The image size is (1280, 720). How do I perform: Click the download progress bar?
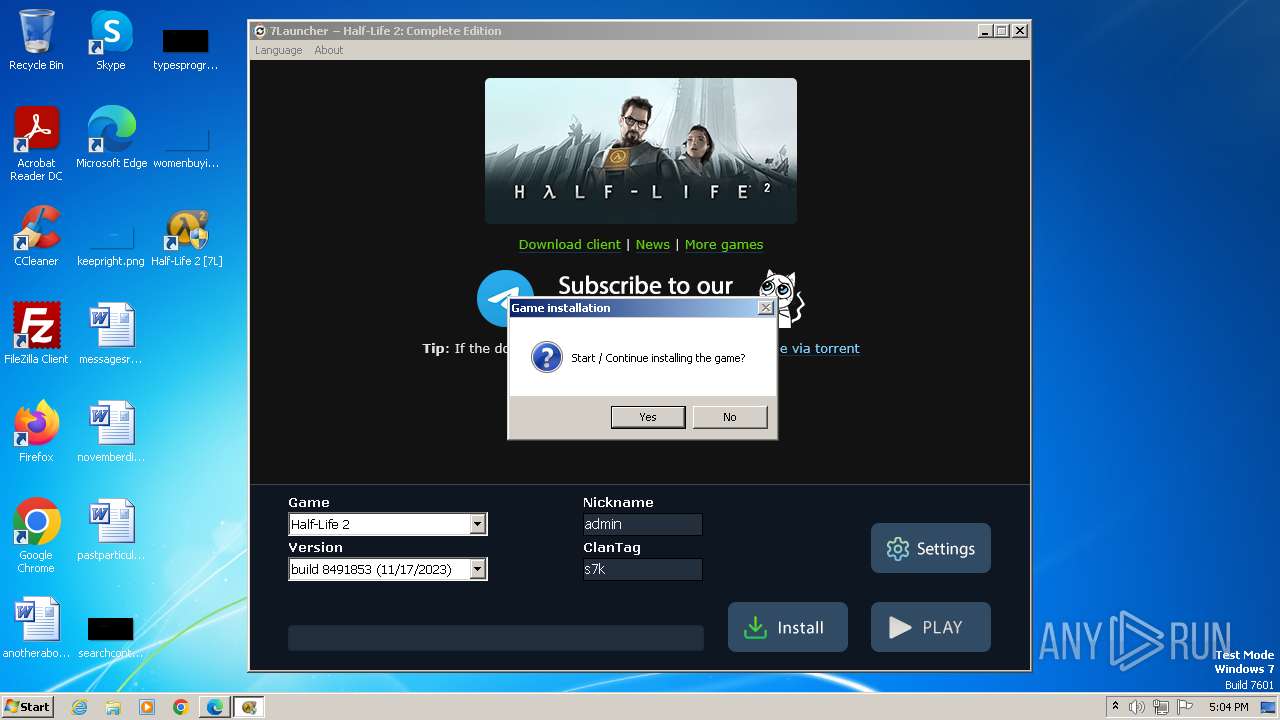496,638
